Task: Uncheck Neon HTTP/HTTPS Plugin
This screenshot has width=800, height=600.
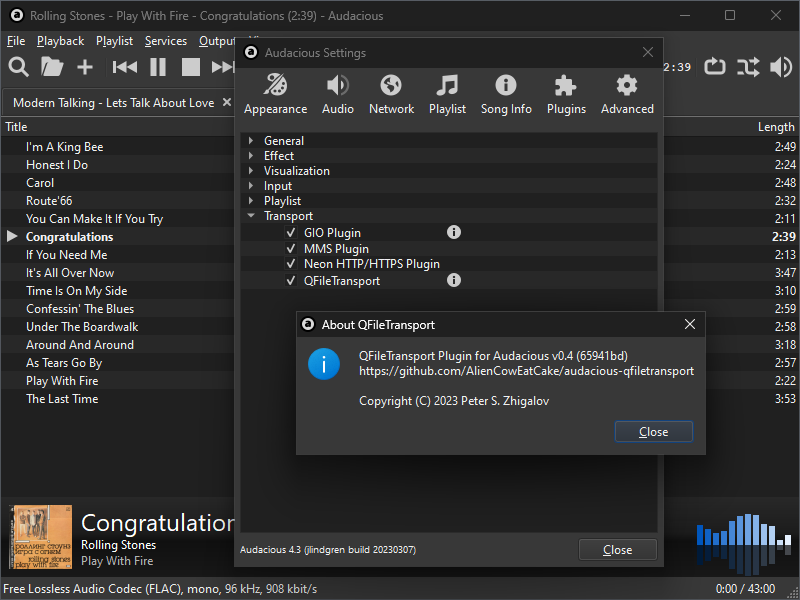Action: click(291, 264)
